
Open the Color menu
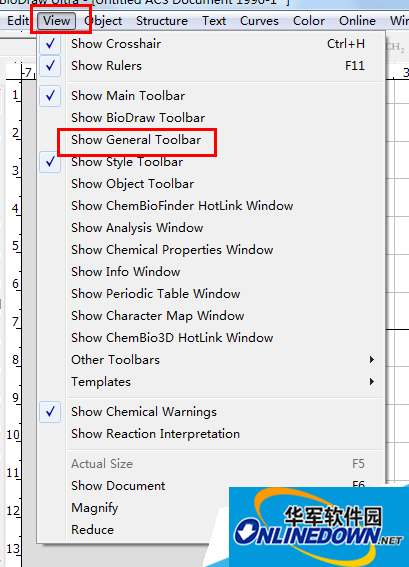309,21
